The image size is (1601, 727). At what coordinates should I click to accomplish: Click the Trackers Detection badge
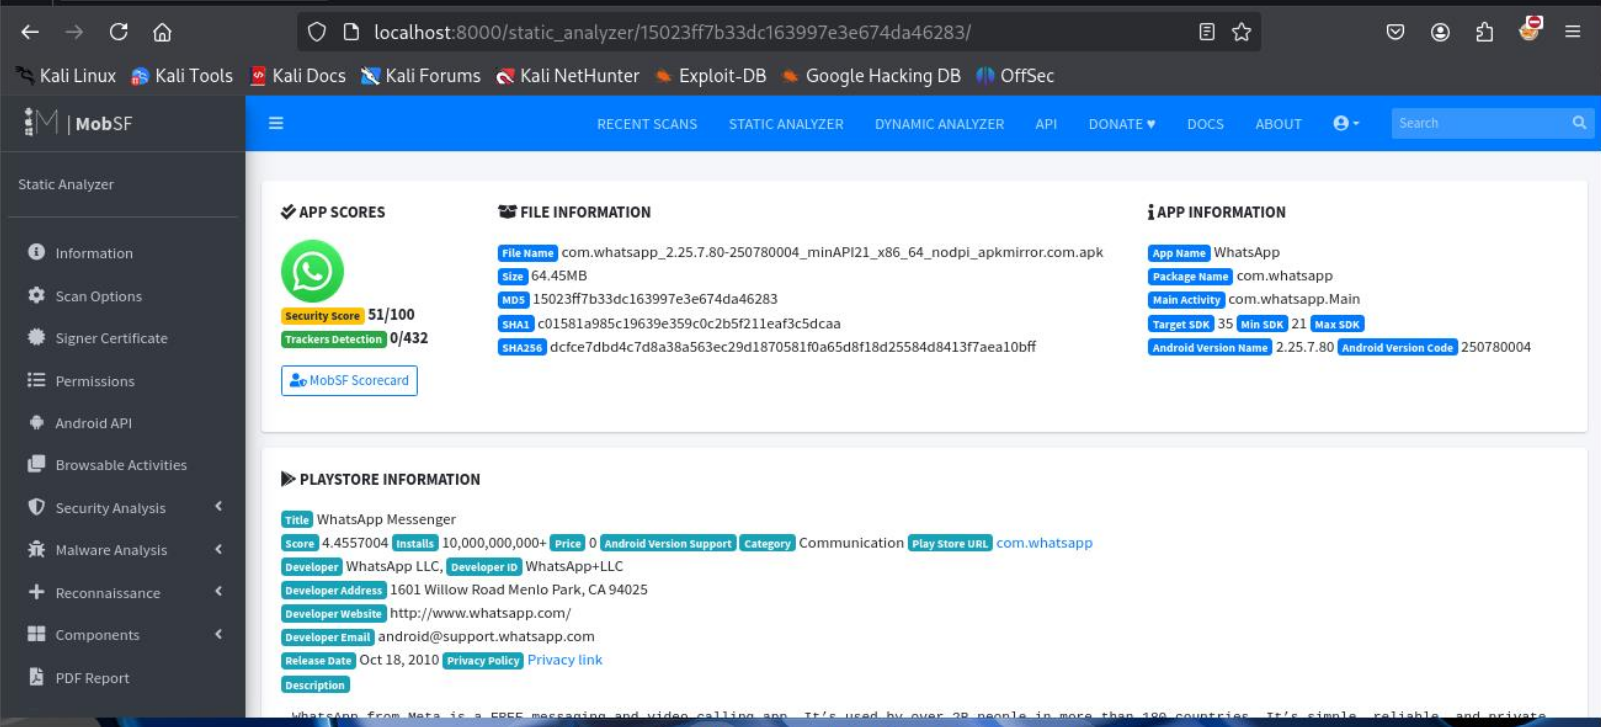(x=333, y=339)
